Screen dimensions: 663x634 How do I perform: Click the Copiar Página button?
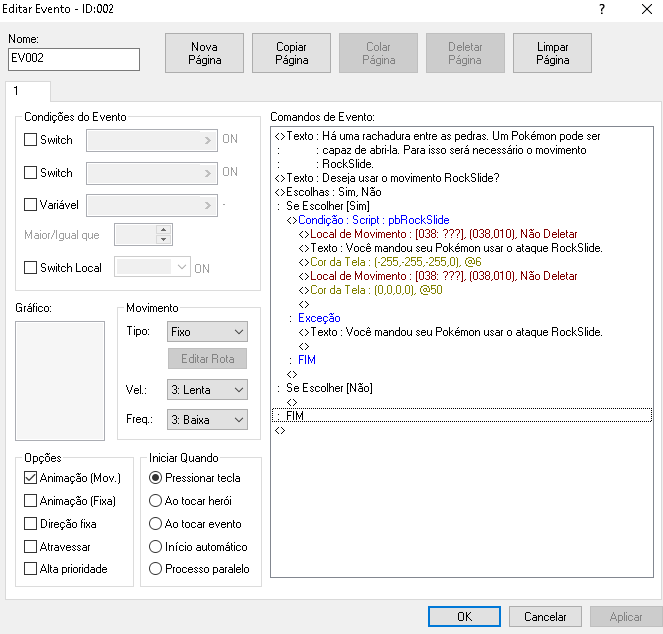pos(291,53)
